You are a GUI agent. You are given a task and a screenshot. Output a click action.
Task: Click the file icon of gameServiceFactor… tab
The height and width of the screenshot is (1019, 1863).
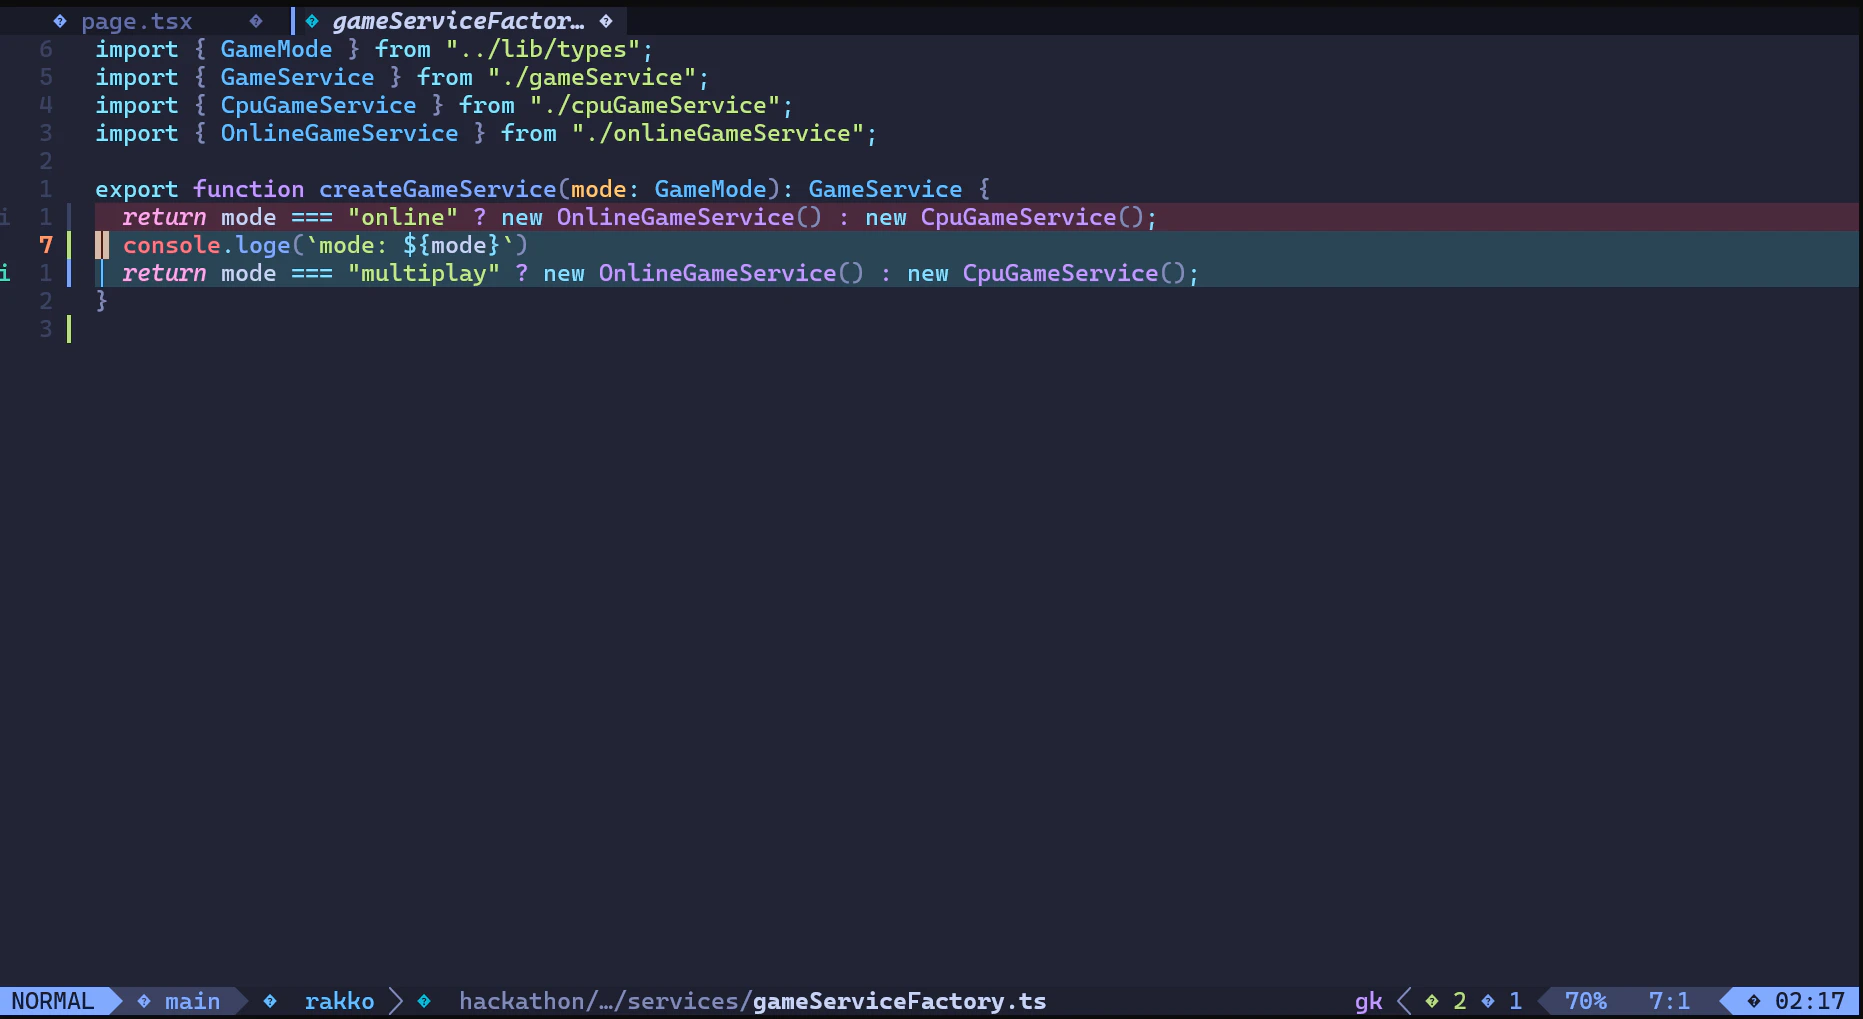tap(312, 21)
